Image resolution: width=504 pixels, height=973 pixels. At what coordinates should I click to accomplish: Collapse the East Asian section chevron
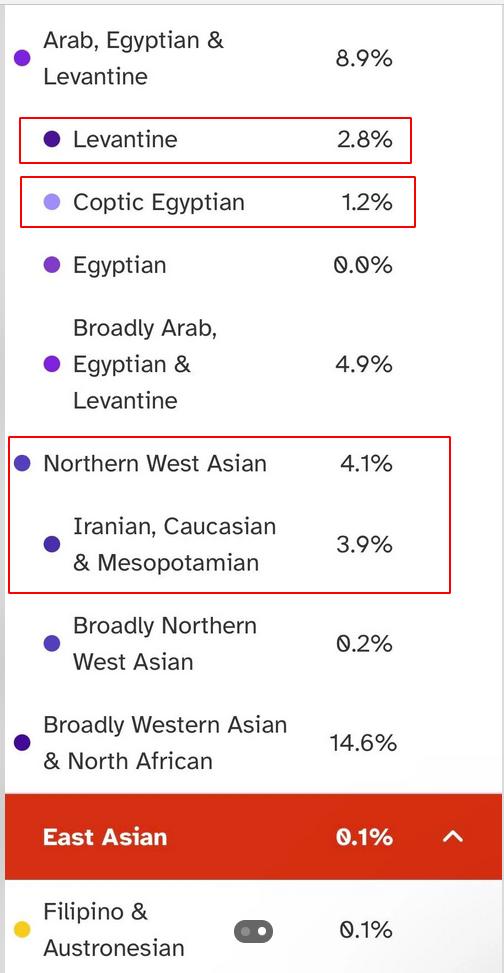[452, 837]
